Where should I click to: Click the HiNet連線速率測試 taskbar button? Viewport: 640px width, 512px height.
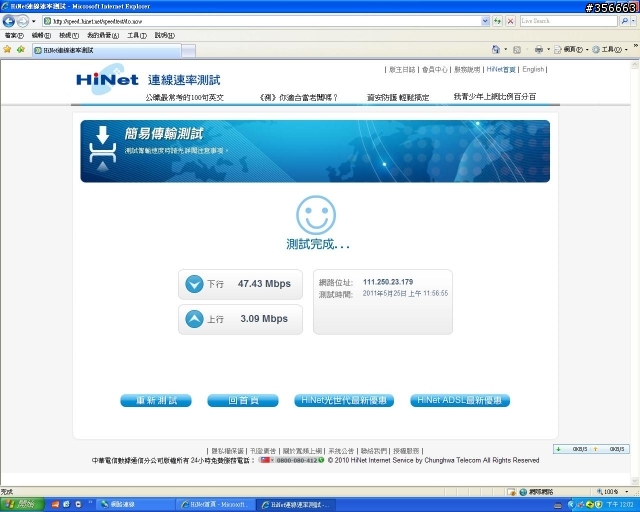point(296,505)
